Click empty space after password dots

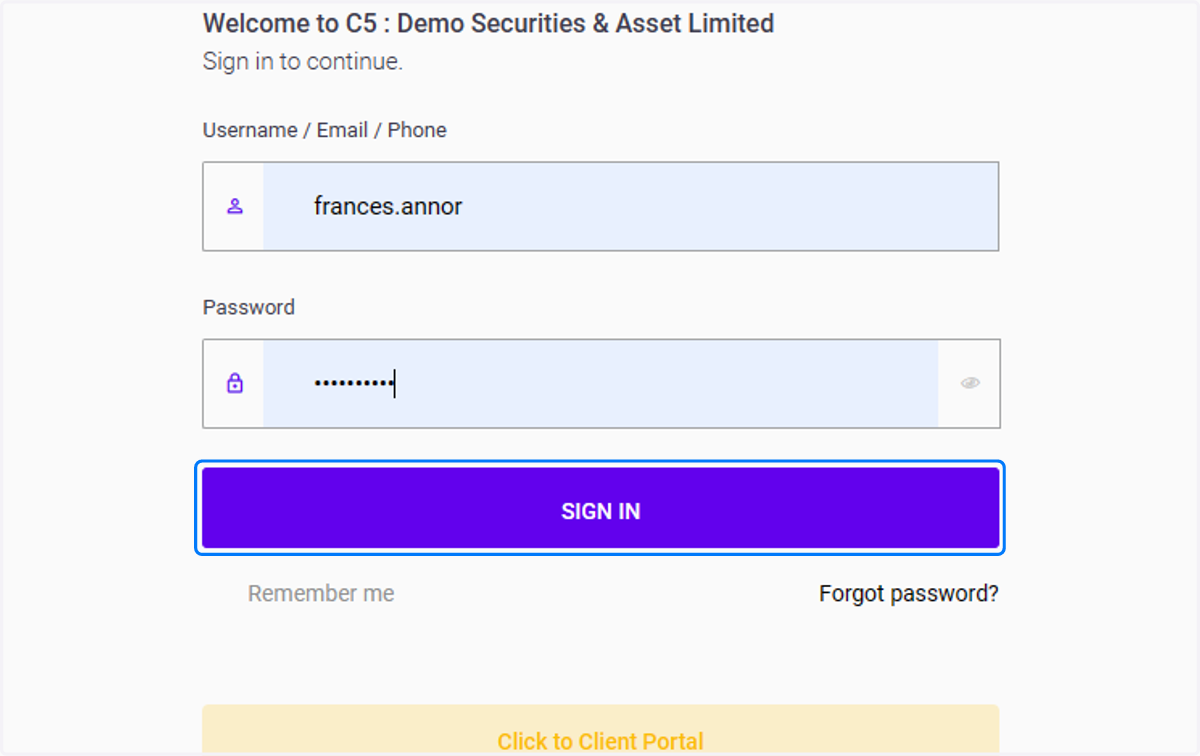(x=665, y=383)
